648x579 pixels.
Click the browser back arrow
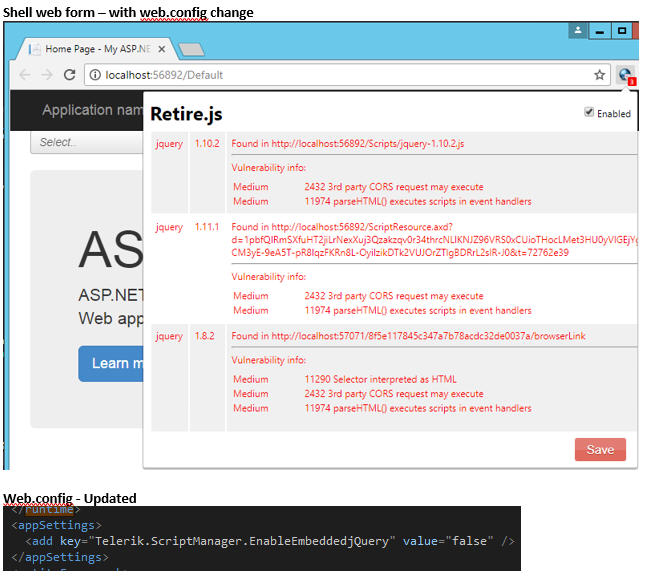(25, 75)
